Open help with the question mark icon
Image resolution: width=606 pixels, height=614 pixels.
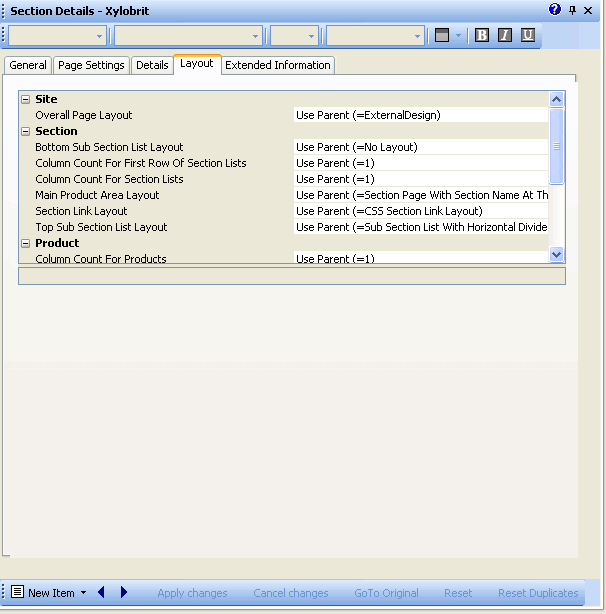[555, 9]
